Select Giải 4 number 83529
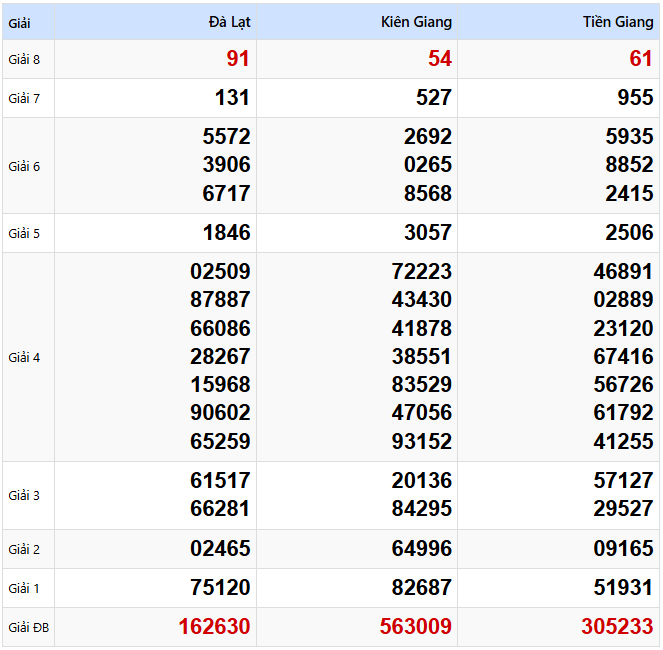663x650 pixels. (x=422, y=384)
